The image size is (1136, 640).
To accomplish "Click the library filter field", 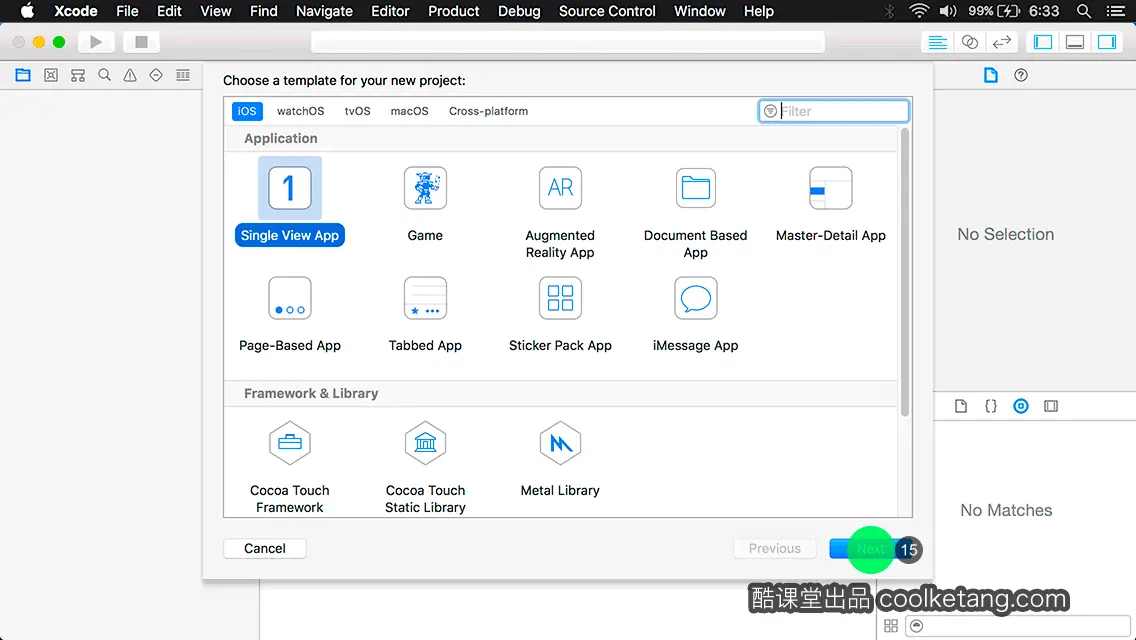I will [1017, 626].
